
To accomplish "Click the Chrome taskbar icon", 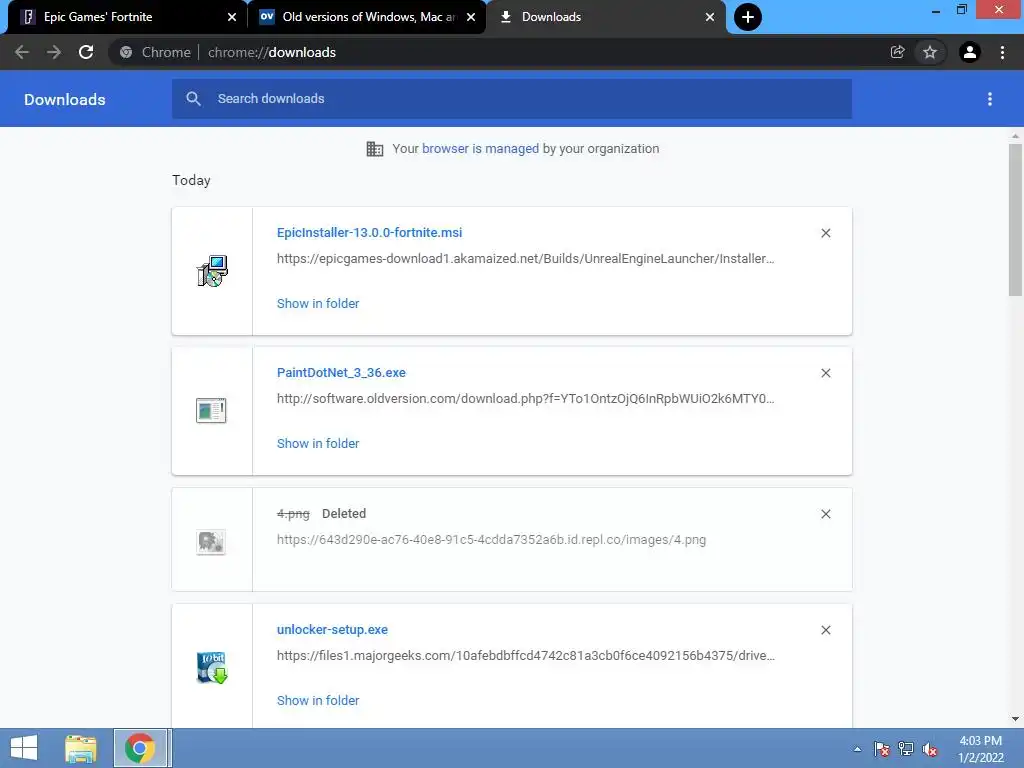I will 140,748.
